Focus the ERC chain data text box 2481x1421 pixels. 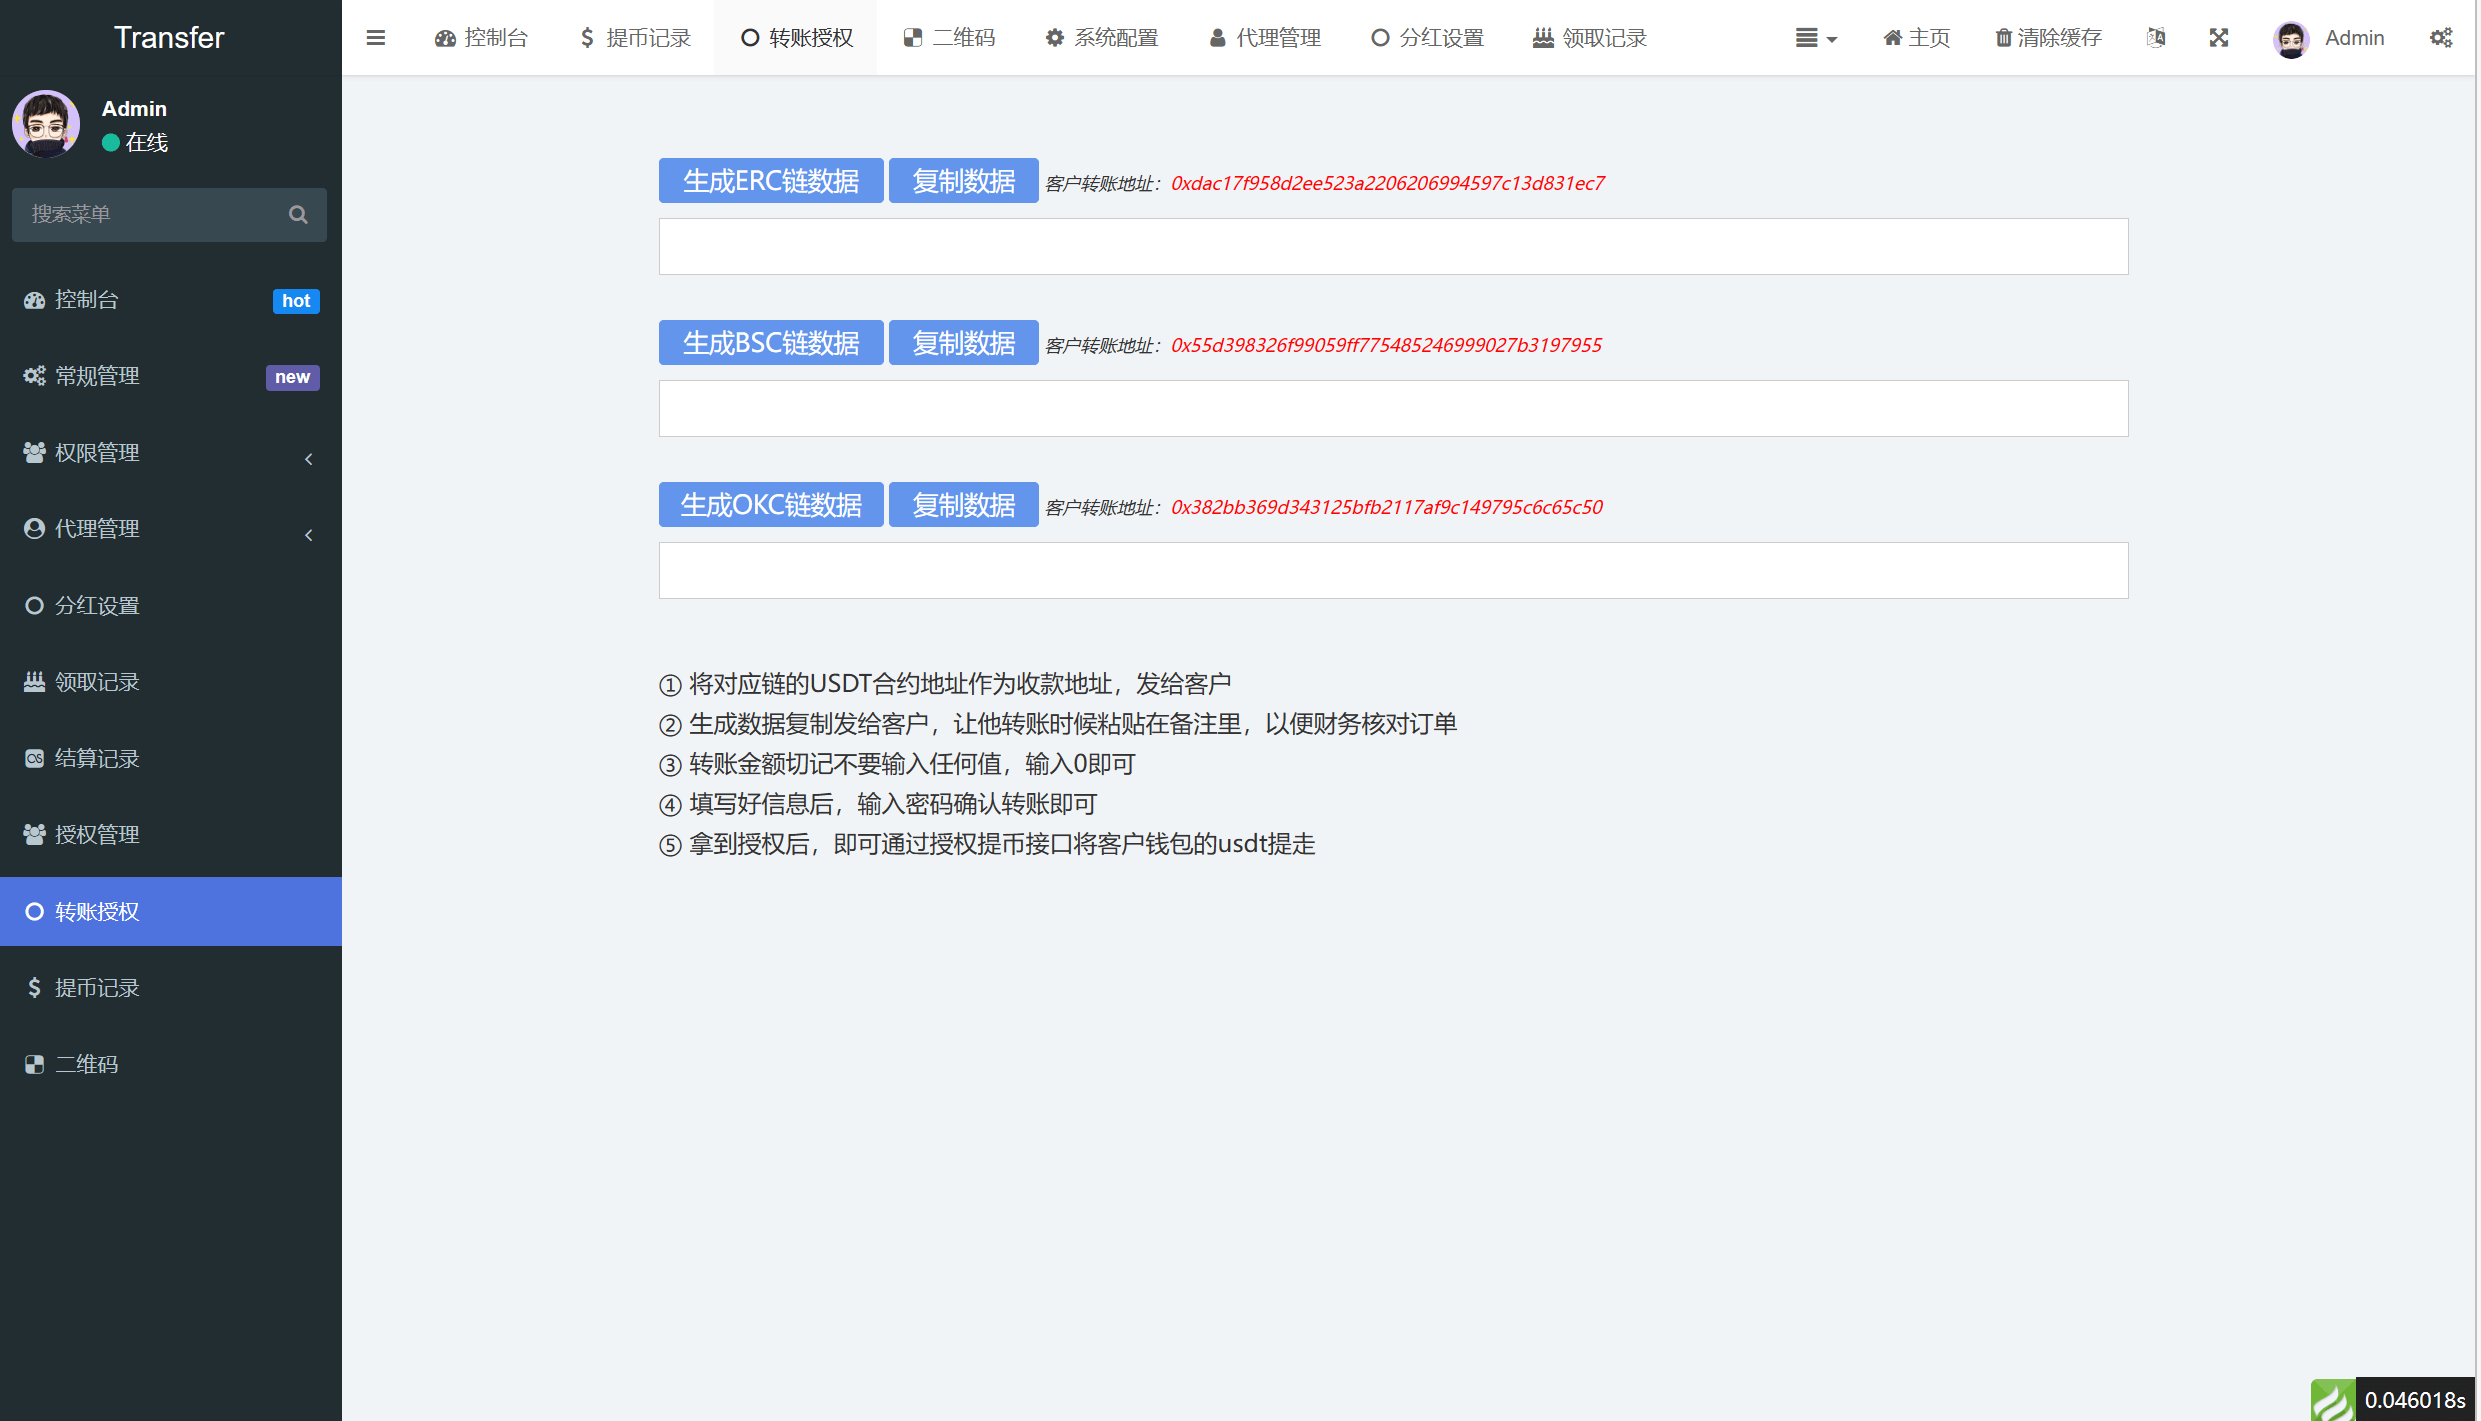tap(1393, 247)
